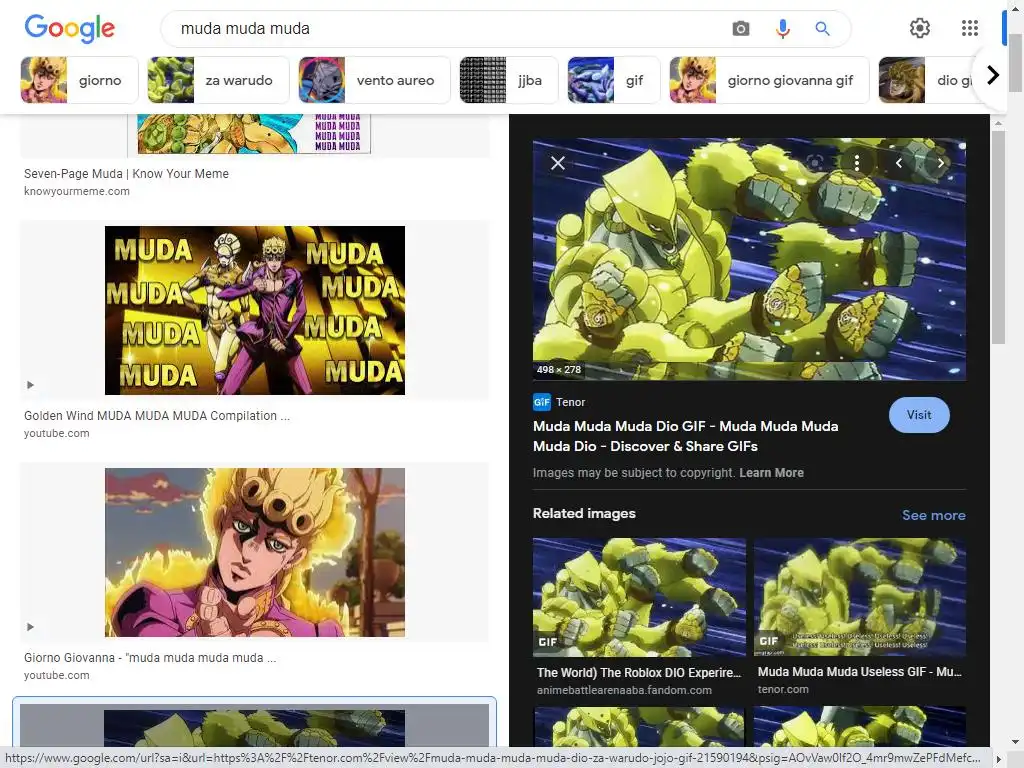The image size is (1024, 768).
Task: Start voice search with microphone icon
Action: coord(782,29)
